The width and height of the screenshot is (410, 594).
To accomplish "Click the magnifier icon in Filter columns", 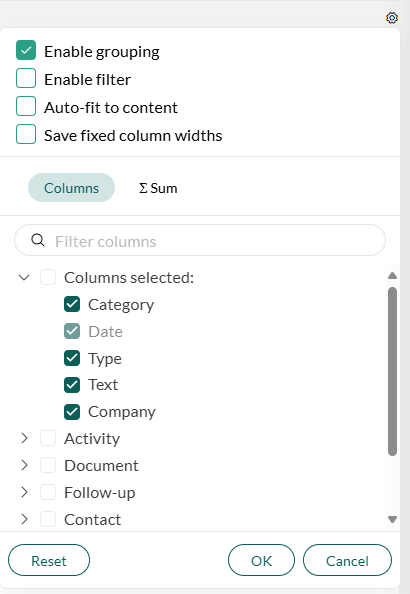I will (38, 240).
